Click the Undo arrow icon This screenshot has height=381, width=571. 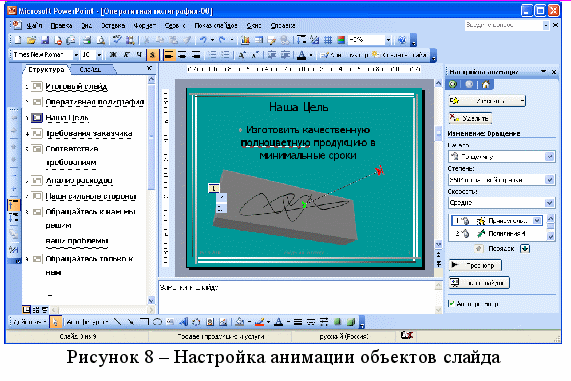click(203, 40)
